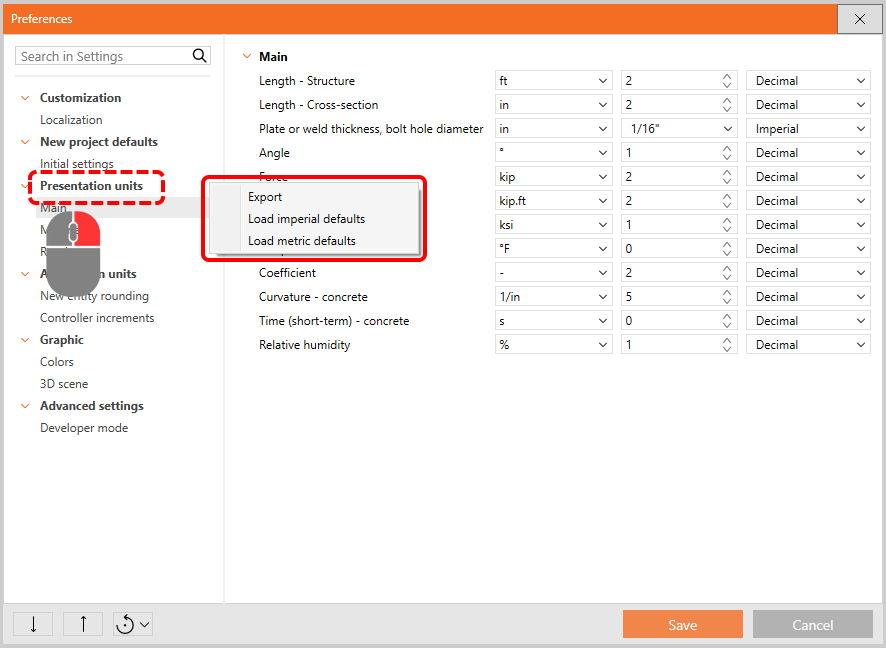Image resolution: width=886 pixels, height=648 pixels.
Task: Open the reset defaults dropdown icon
Action: (x=133, y=624)
